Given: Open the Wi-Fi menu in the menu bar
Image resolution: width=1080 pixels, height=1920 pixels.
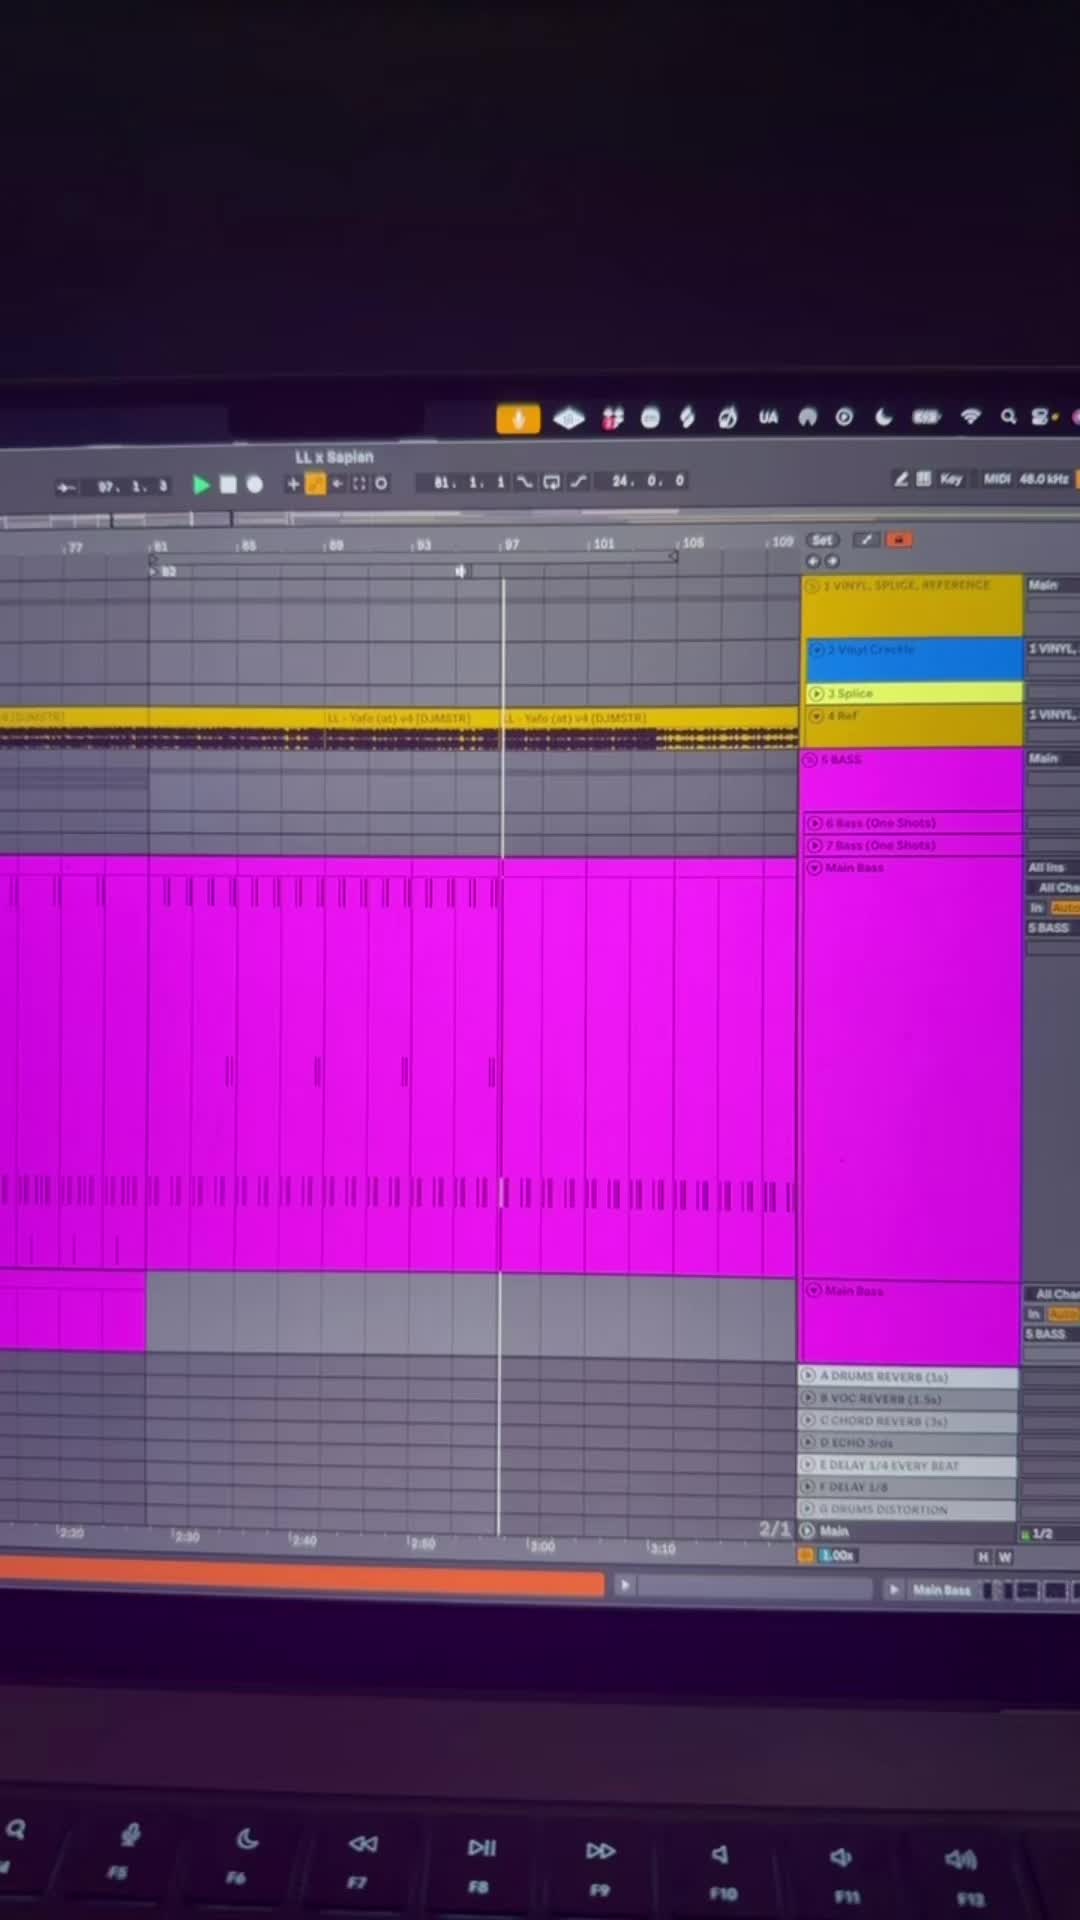Looking at the screenshot, I should click(970, 416).
